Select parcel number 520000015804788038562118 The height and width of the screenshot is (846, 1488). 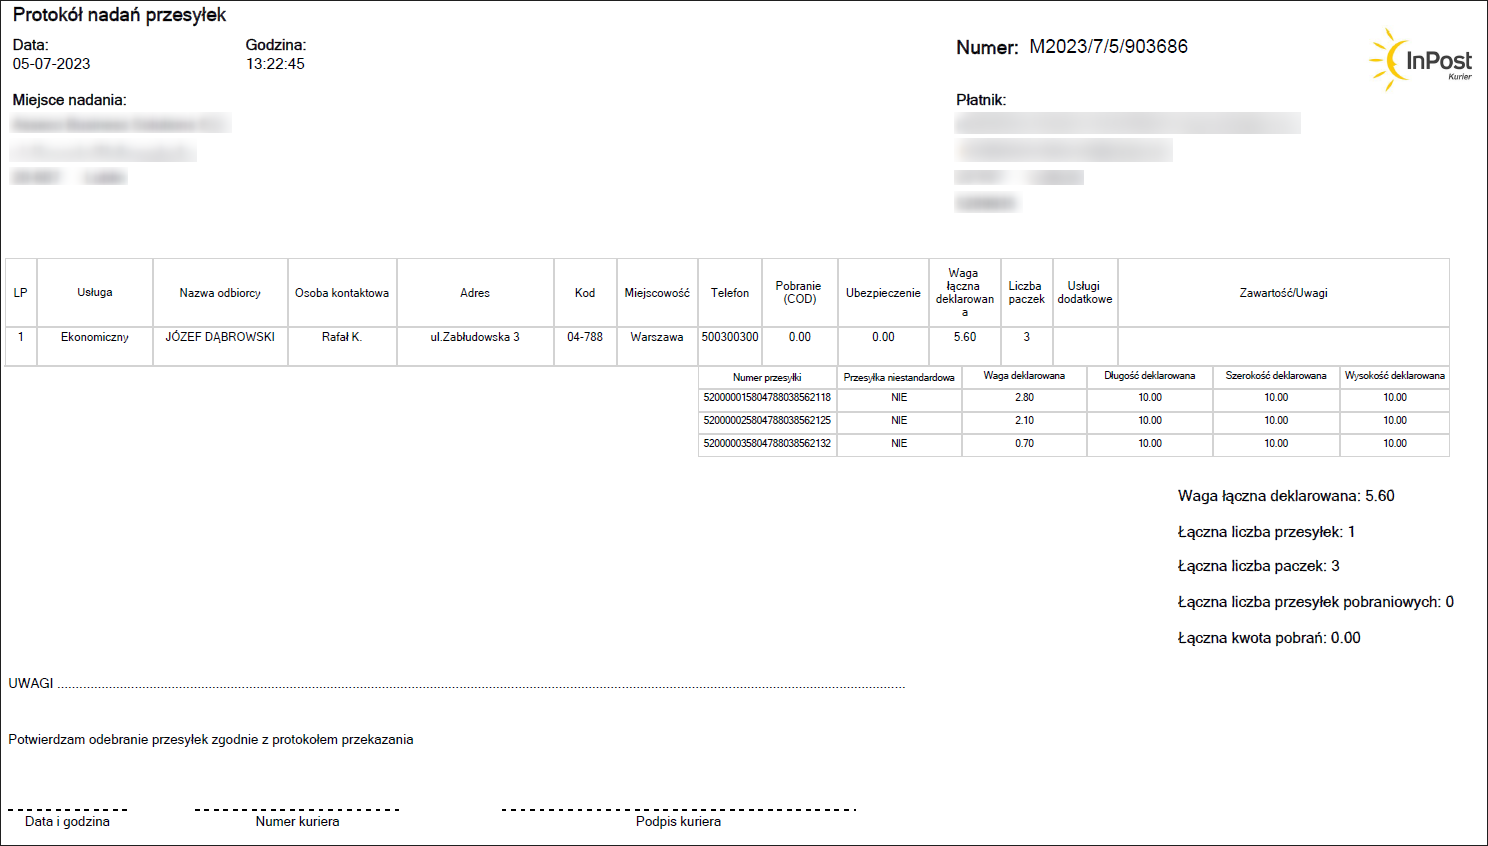coord(767,398)
